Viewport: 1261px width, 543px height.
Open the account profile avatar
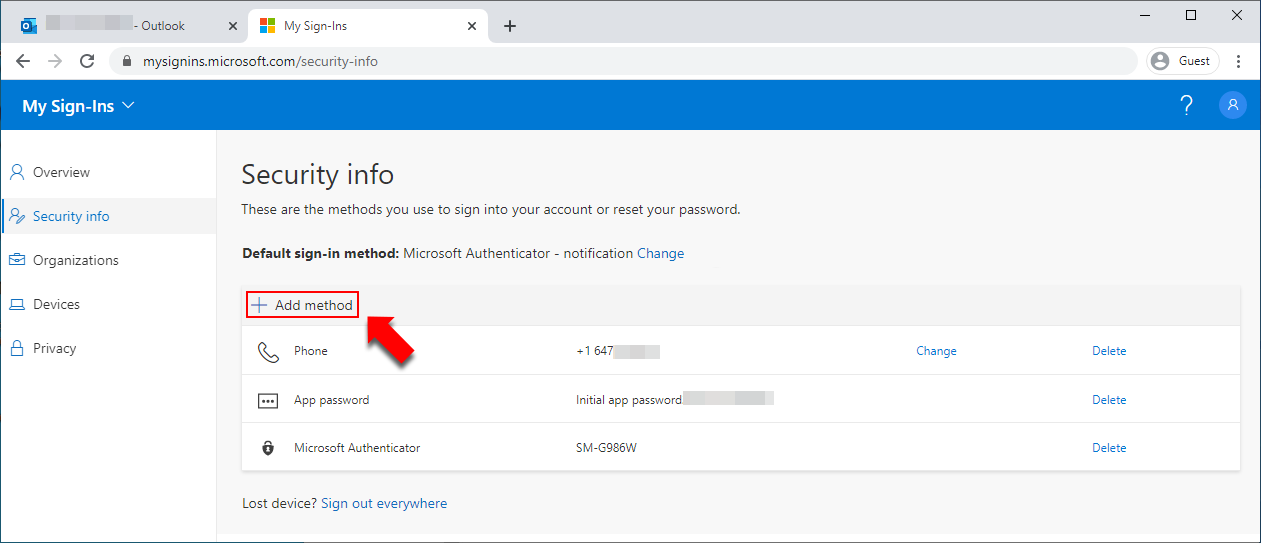click(1233, 105)
